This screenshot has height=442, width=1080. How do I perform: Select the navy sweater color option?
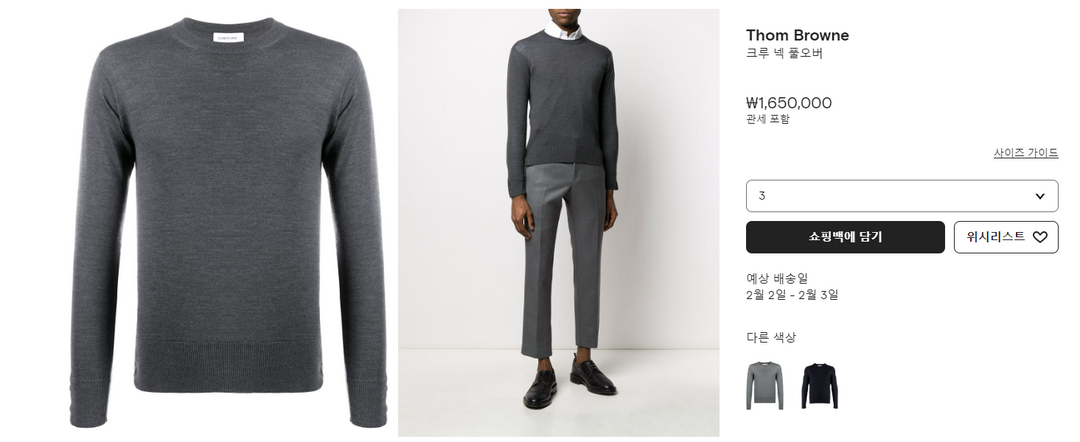(820, 386)
